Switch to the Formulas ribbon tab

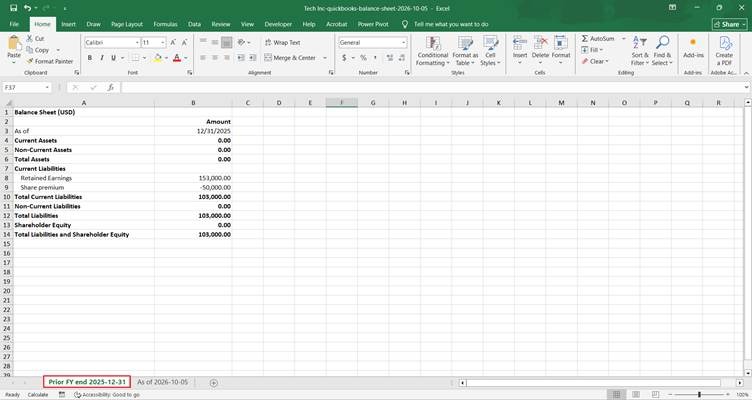click(165, 24)
